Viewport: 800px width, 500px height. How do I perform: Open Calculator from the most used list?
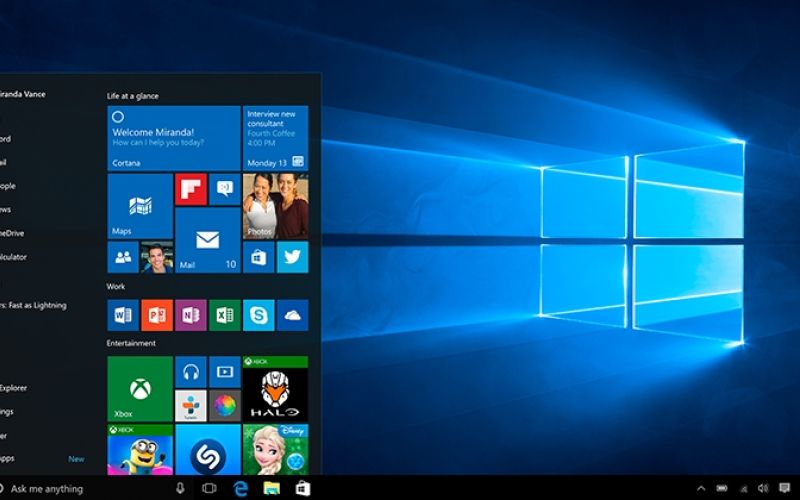point(13,257)
